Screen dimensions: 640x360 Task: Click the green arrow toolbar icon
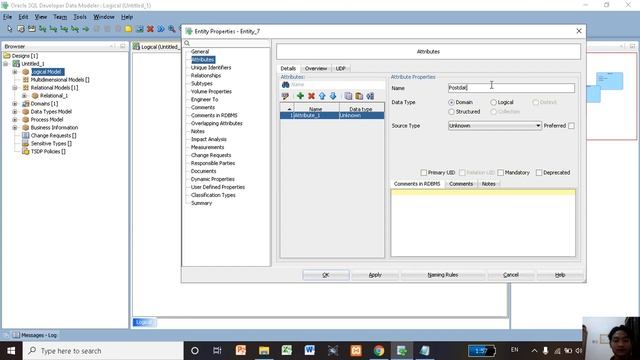(x=86, y=29)
